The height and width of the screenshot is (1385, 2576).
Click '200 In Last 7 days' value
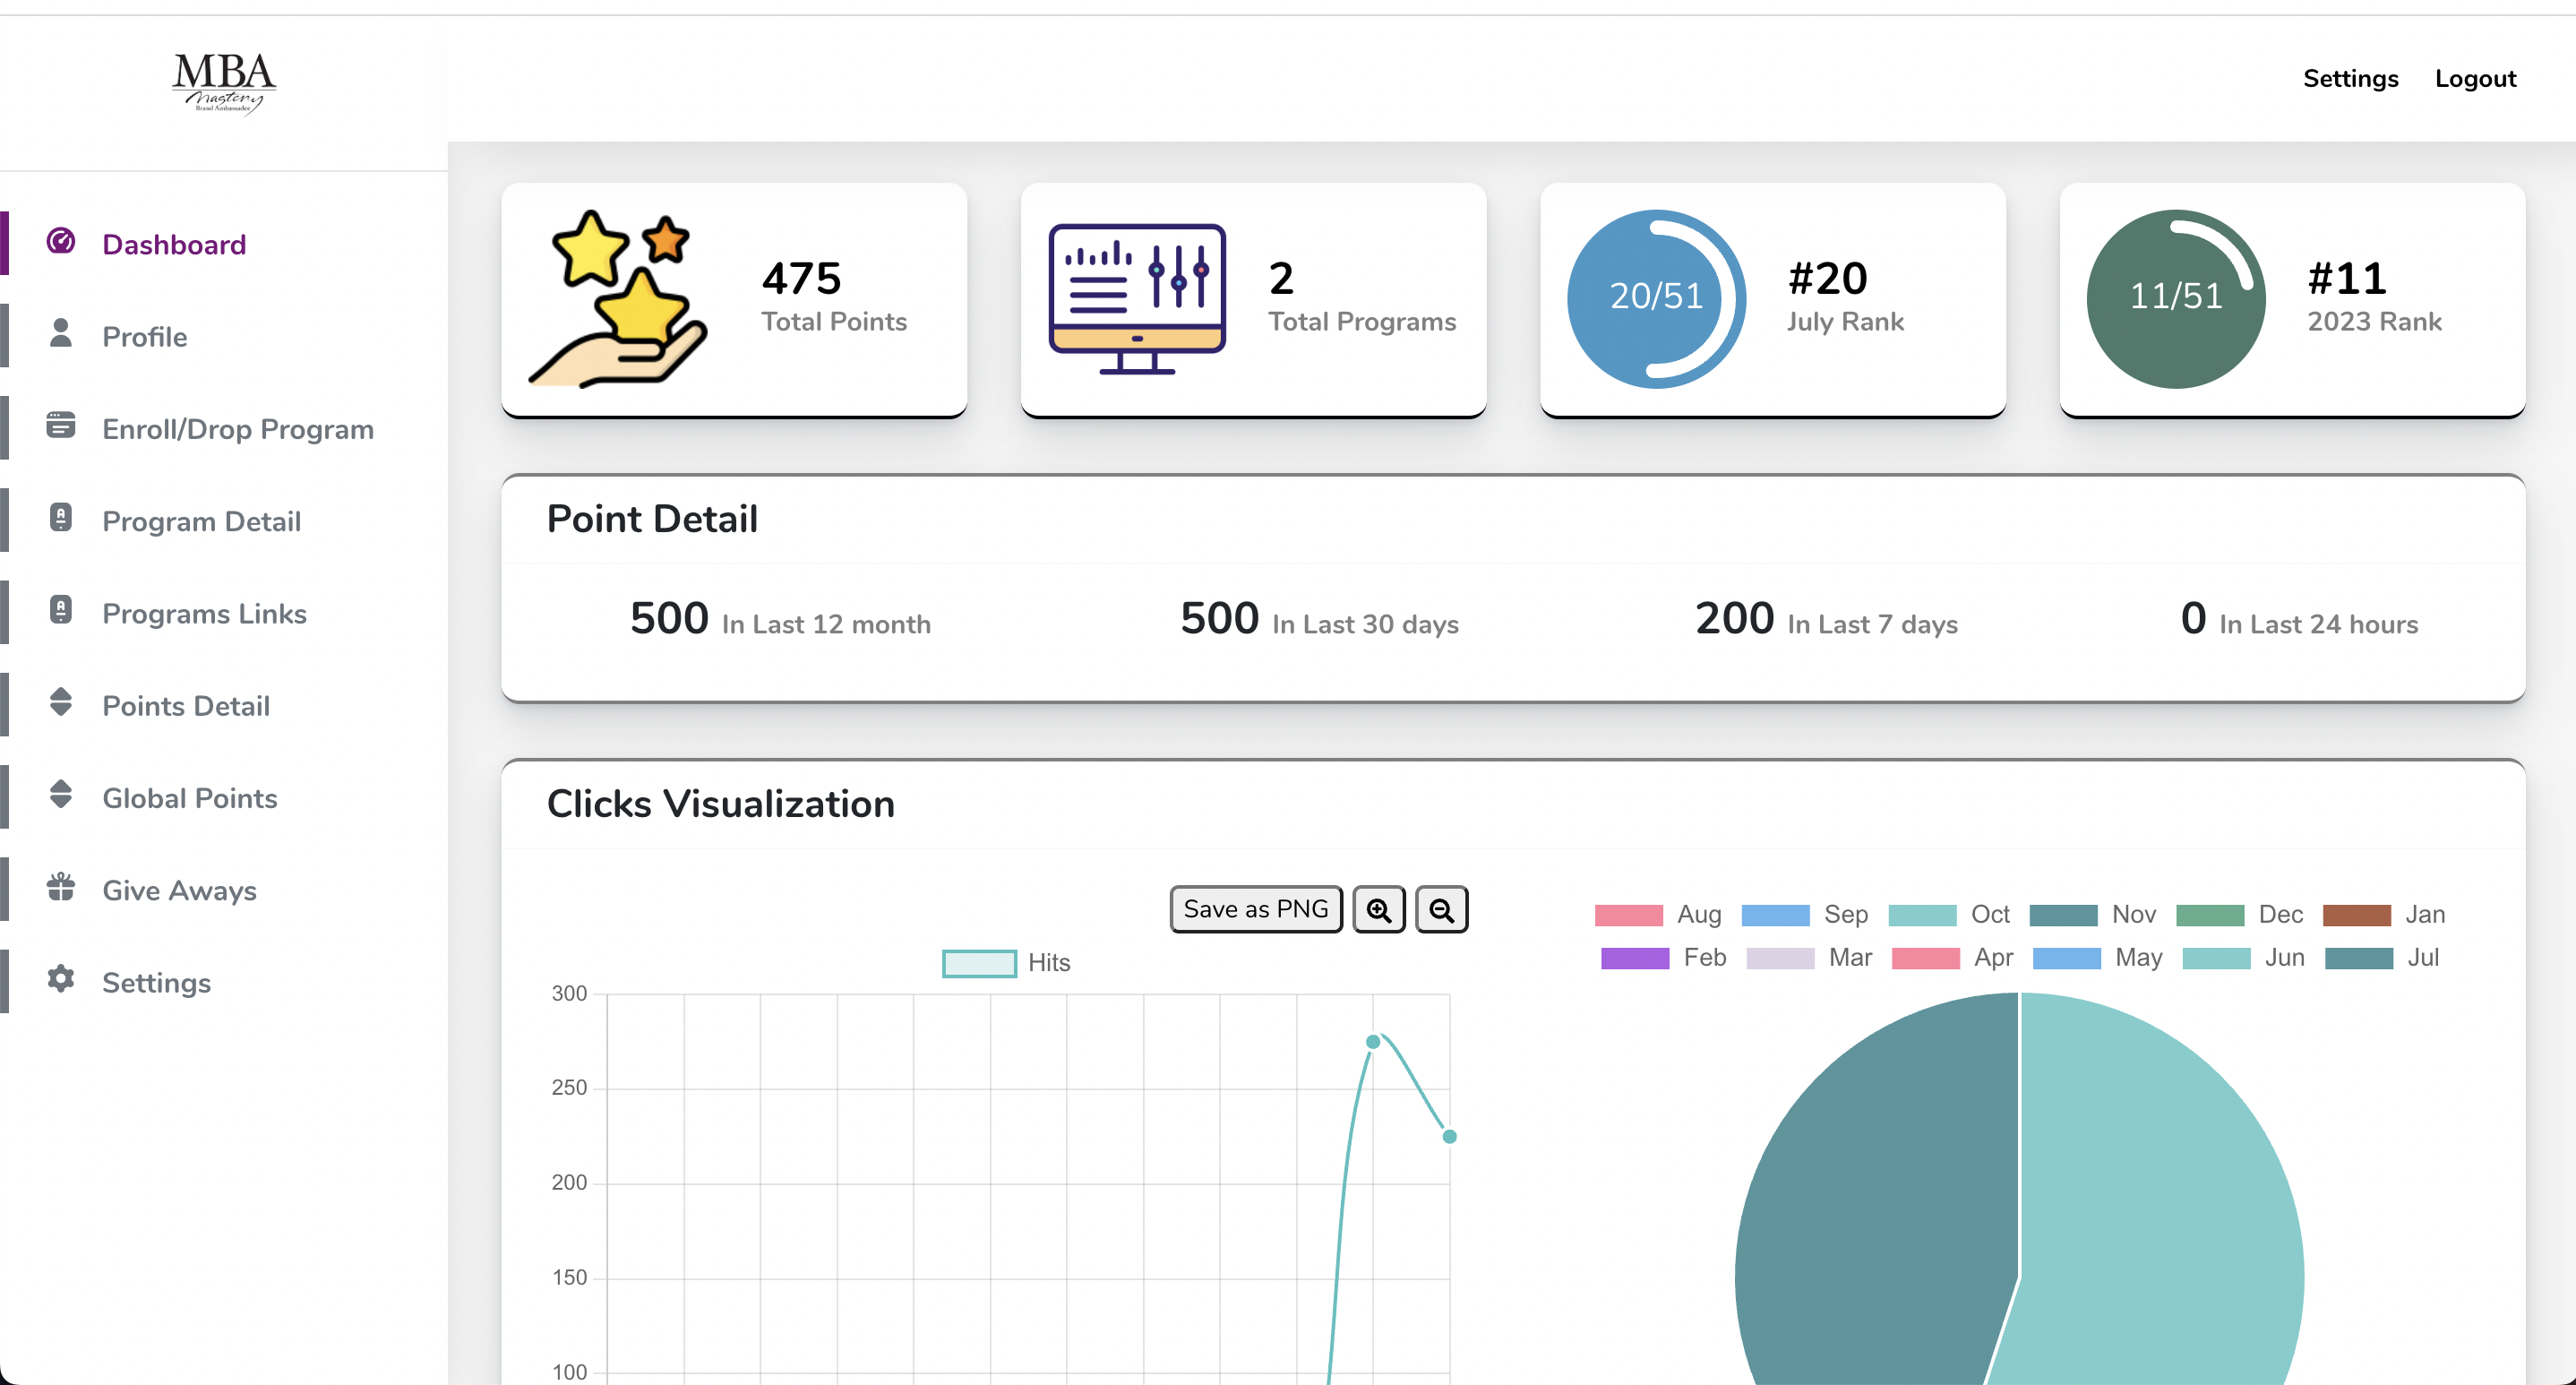(1826, 619)
